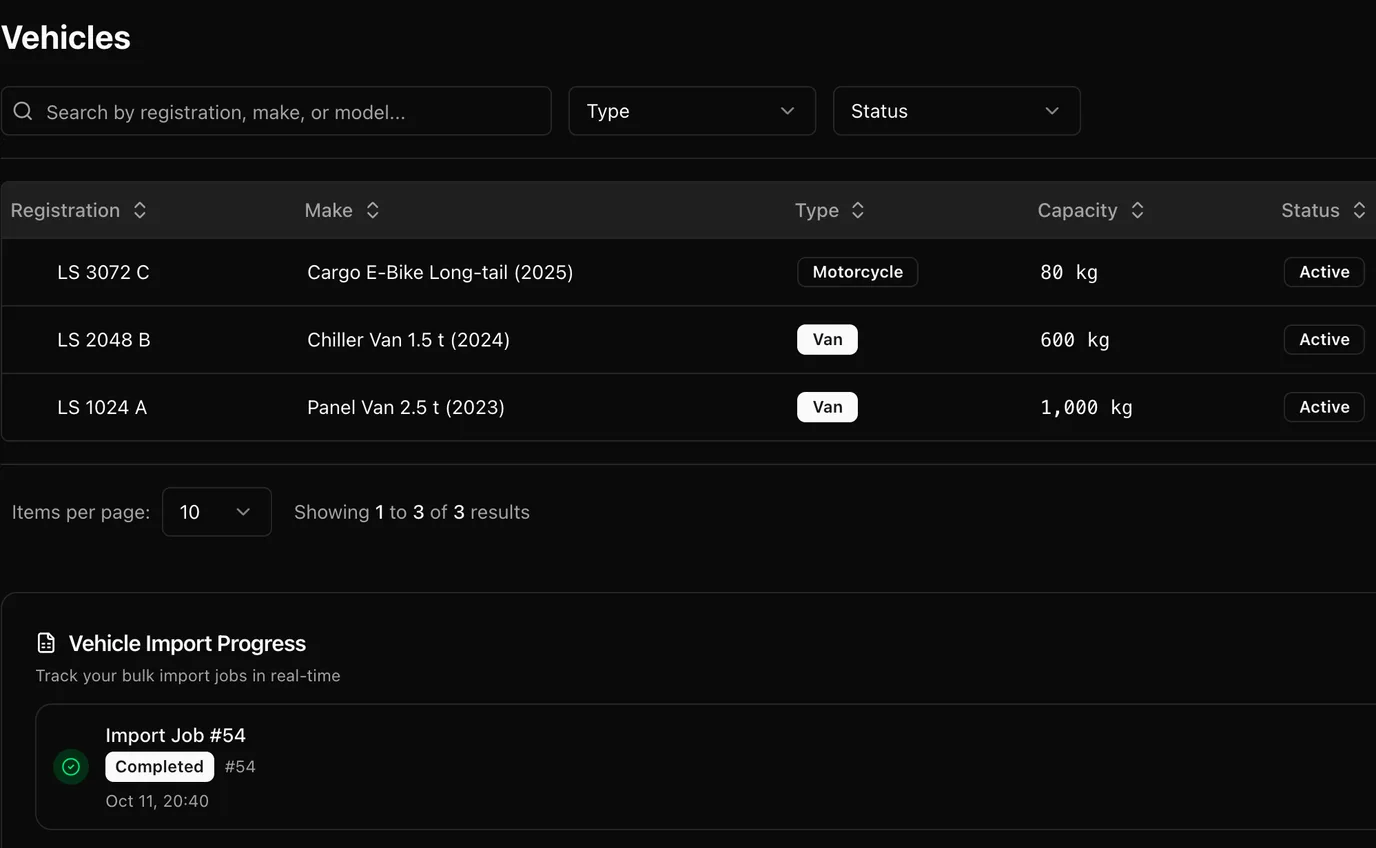Click the Vehicle Import Progress document icon
Image resolution: width=1376 pixels, height=848 pixels.
click(46, 643)
